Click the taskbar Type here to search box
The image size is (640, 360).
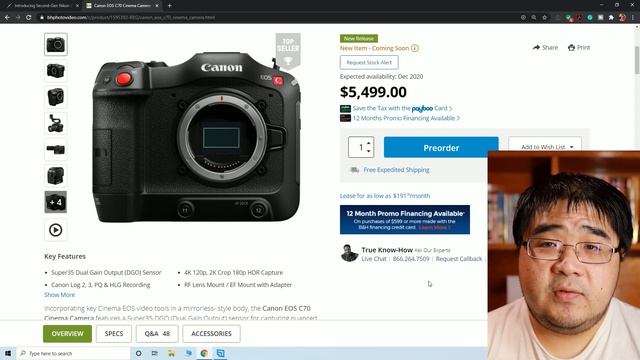(73, 353)
